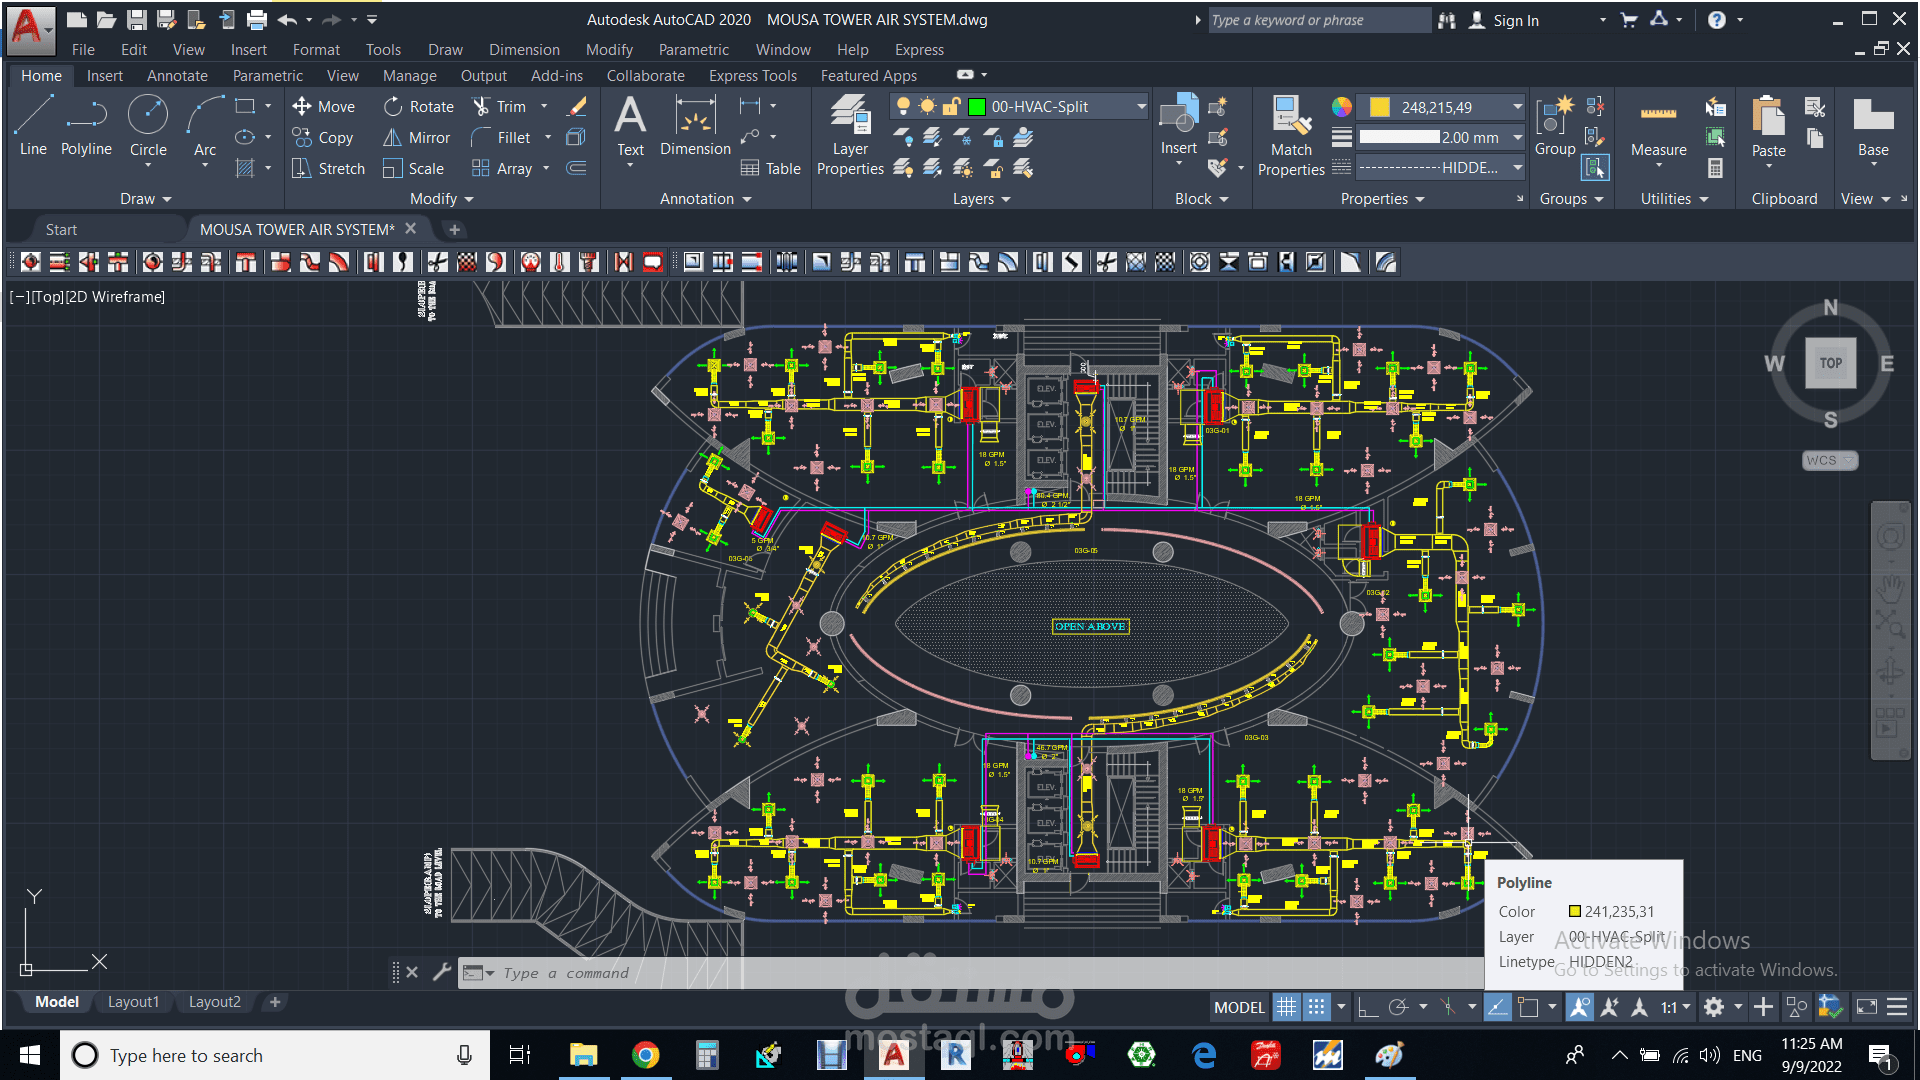
Task: Click the Rotate tool
Action: tap(419, 106)
